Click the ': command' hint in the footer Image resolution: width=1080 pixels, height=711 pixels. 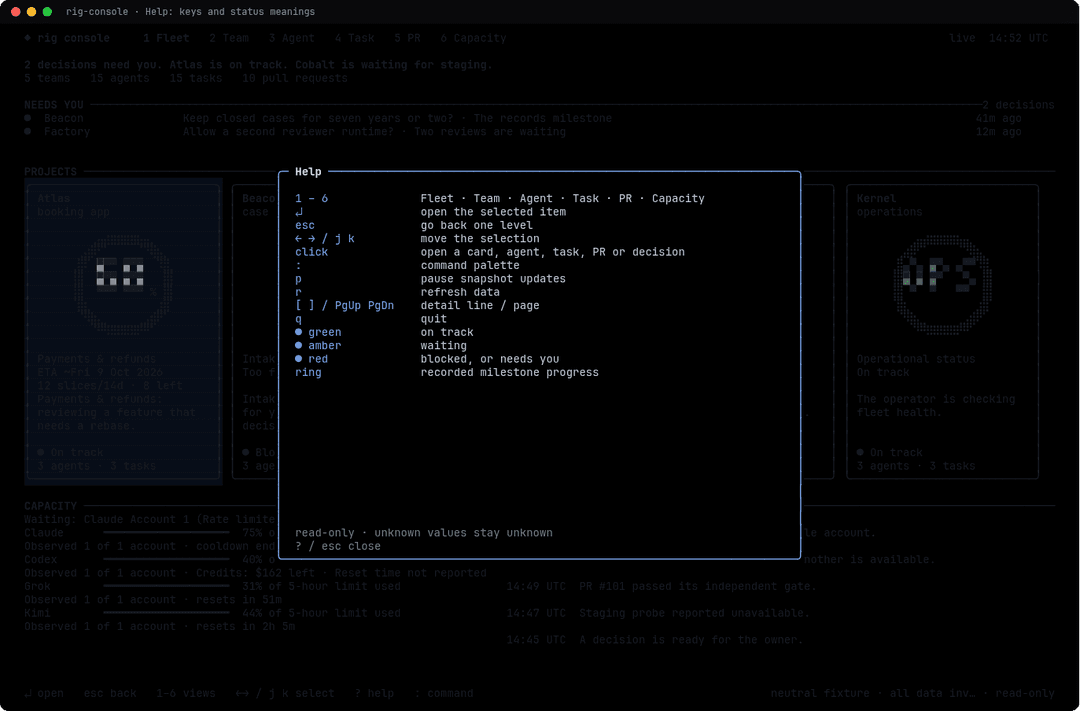tap(444, 694)
